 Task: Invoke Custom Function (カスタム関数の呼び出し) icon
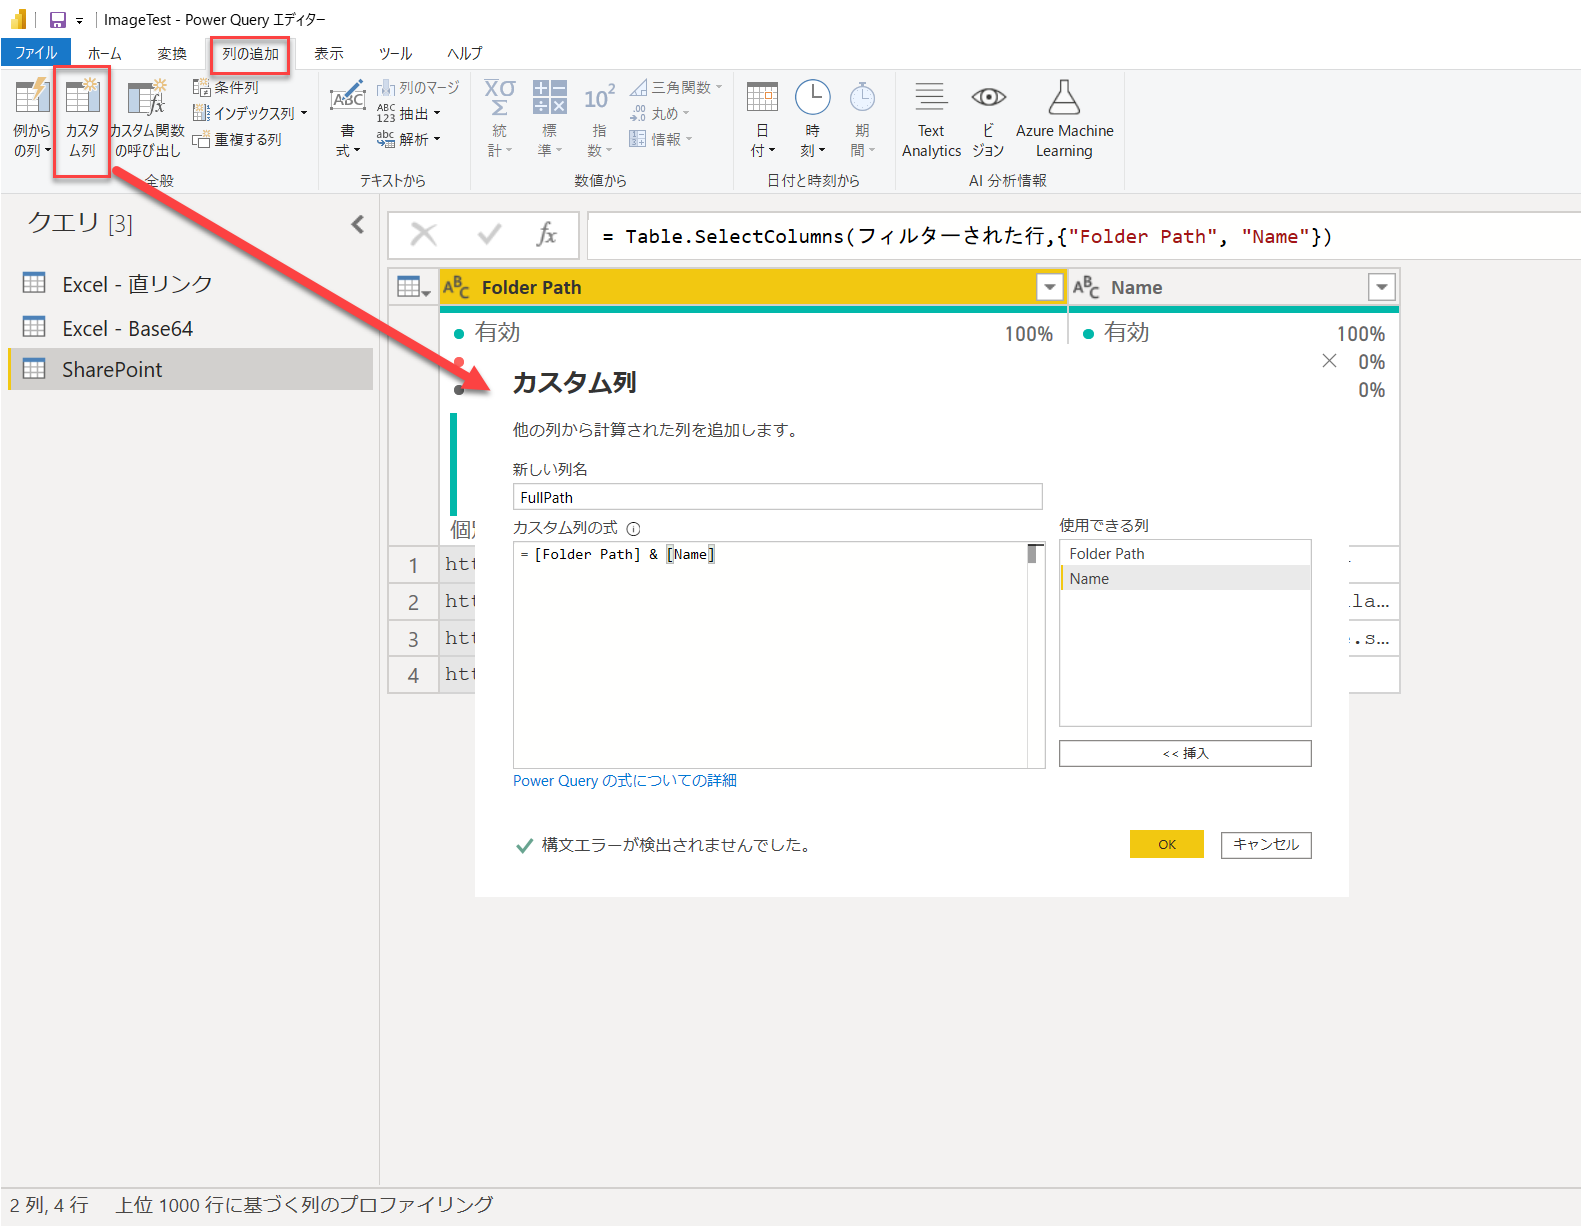tap(147, 117)
